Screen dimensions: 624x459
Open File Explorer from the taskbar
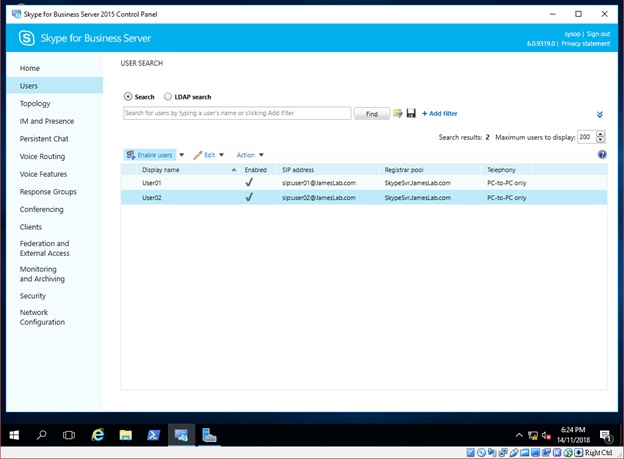pyautogui.click(x=126, y=435)
